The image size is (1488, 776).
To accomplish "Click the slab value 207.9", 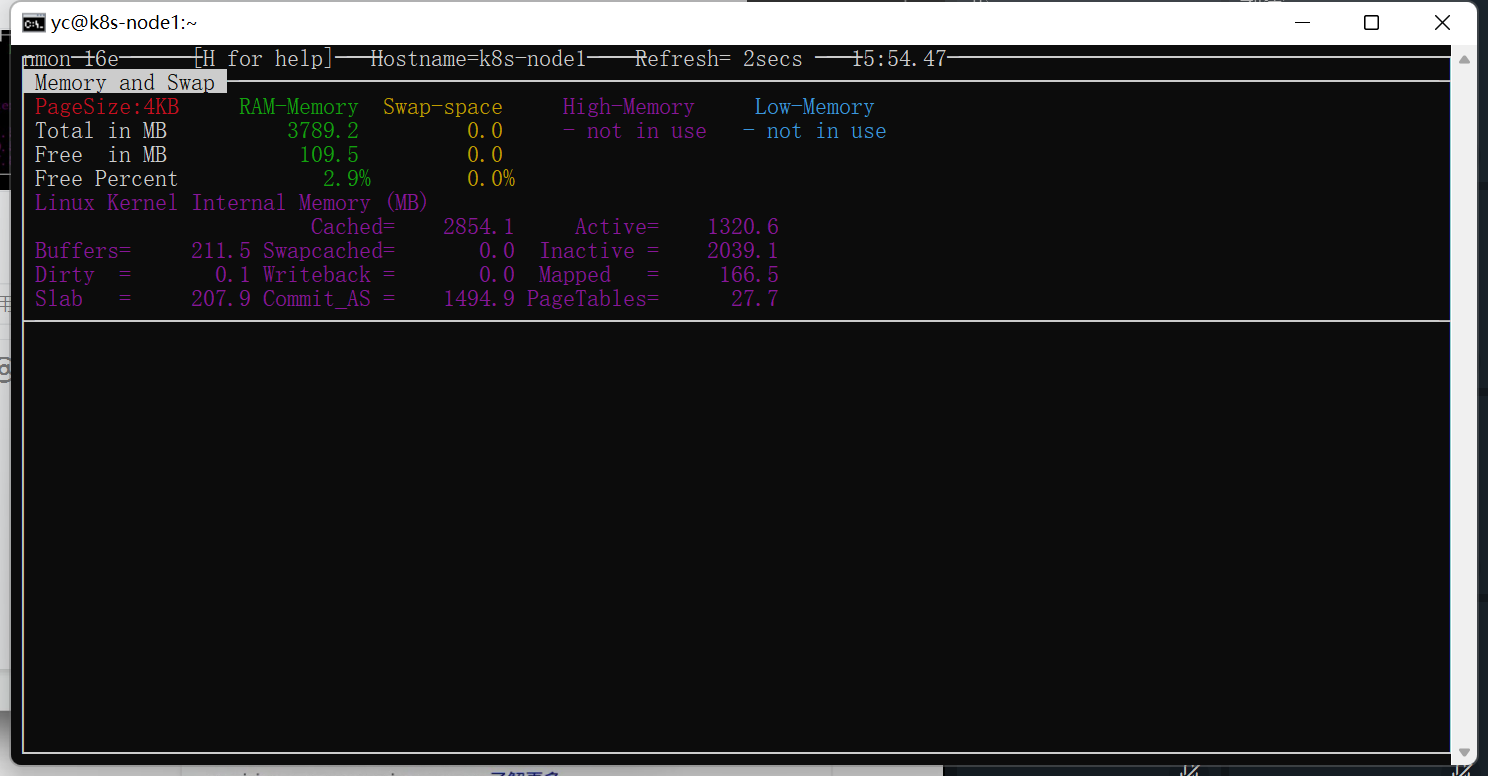I will pyautogui.click(x=221, y=299).
